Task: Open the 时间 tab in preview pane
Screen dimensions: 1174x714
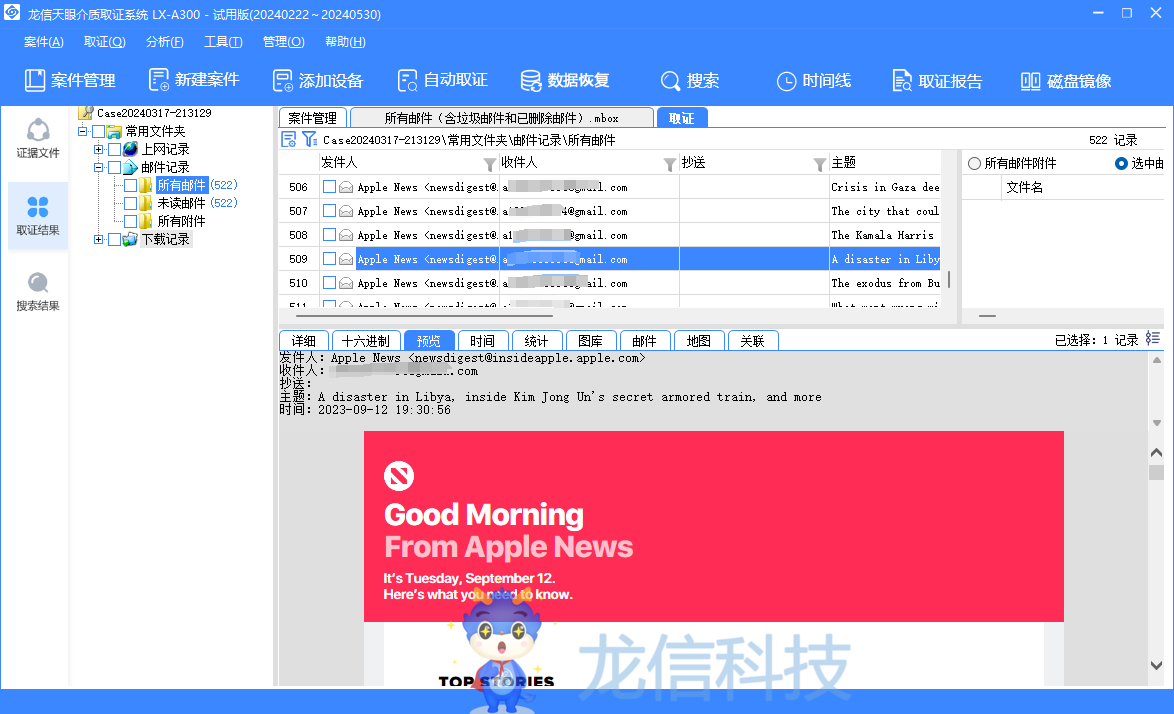Action: [x=482, y=341]
